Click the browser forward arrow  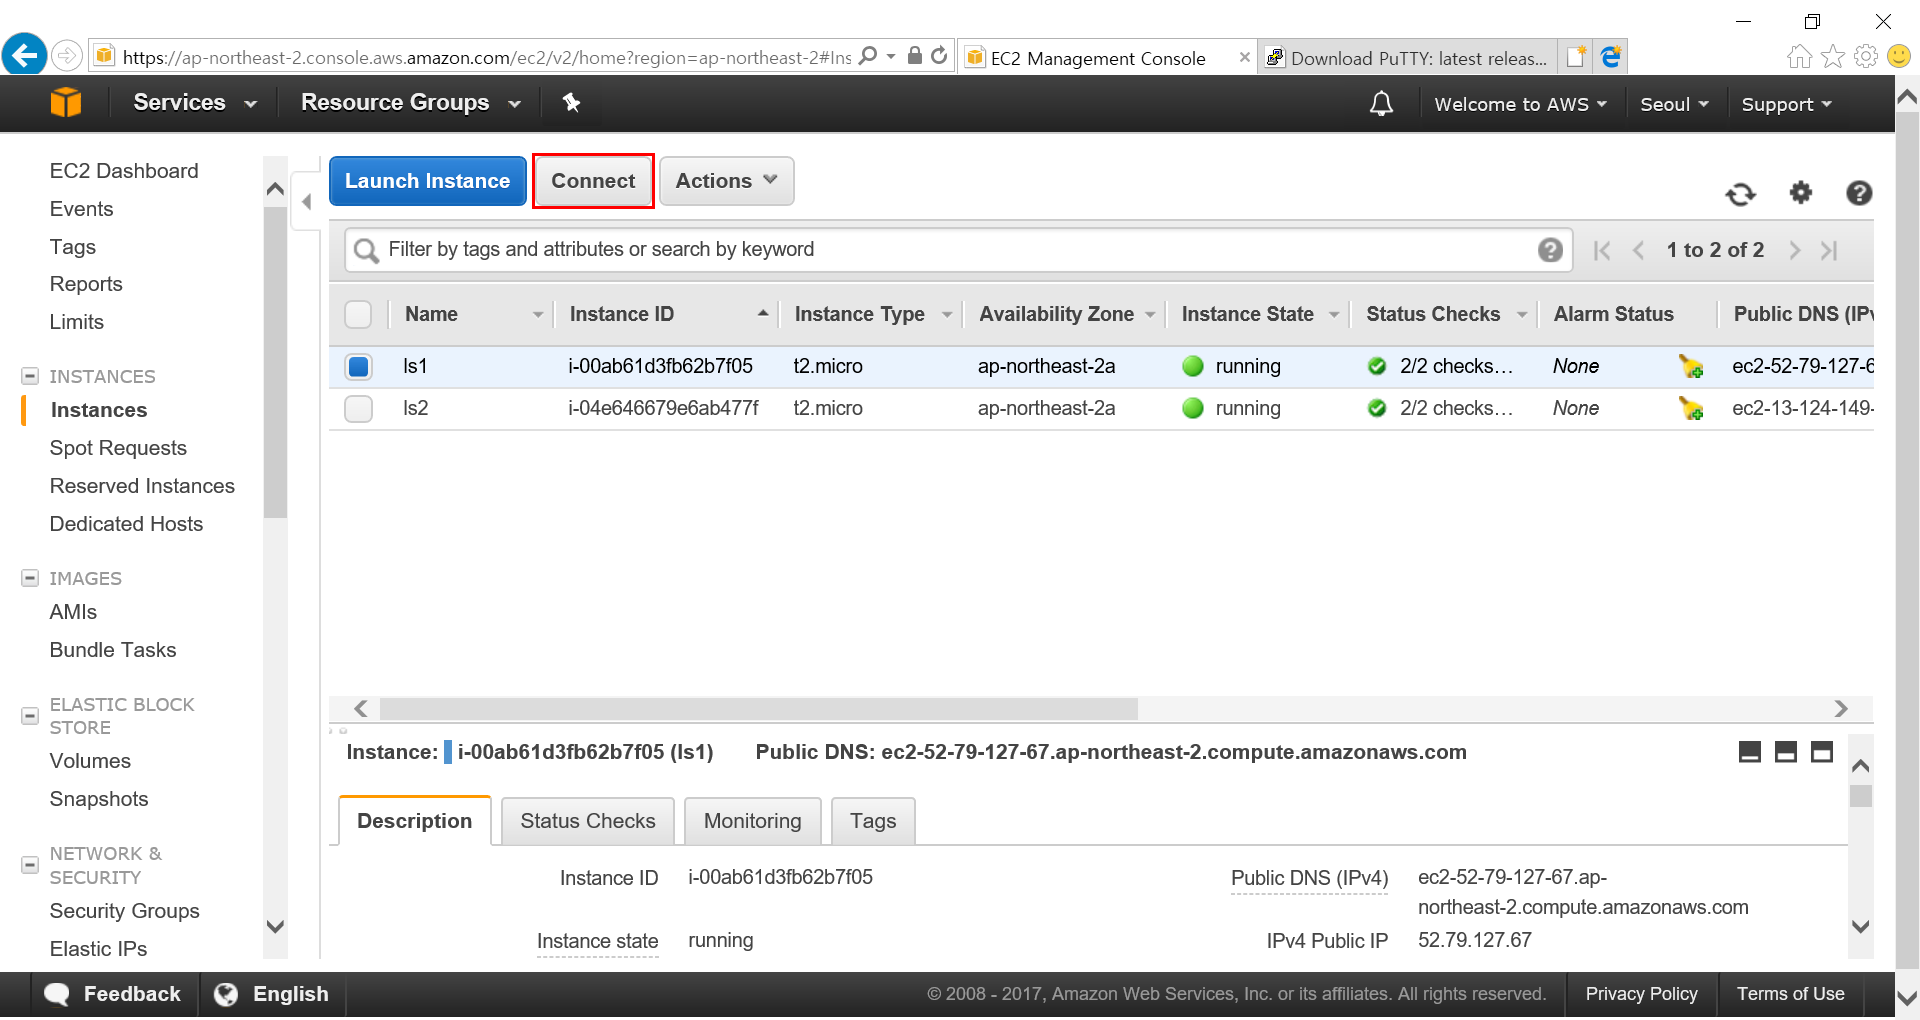[67, 55]
